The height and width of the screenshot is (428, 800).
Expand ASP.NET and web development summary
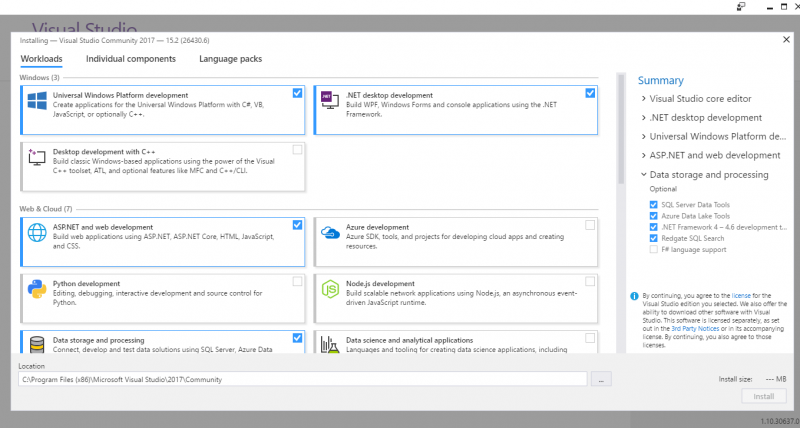644,156
